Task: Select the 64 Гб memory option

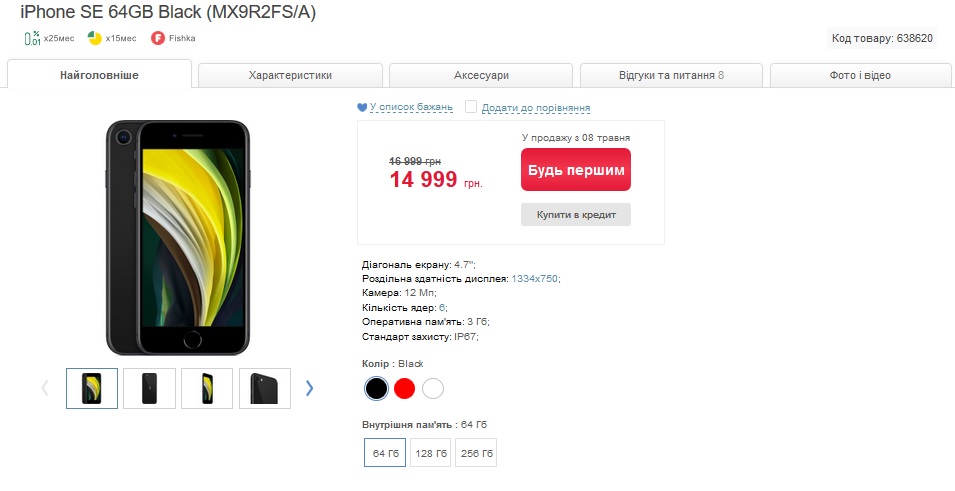Action: pyautogui.click(x=385, y=453)
